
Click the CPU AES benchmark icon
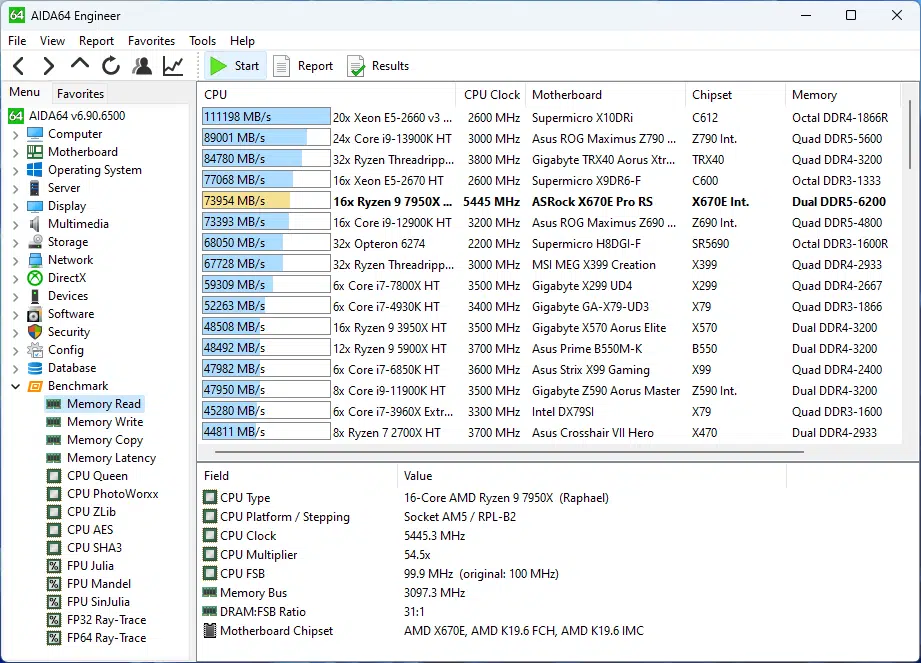tap(54, 530)
